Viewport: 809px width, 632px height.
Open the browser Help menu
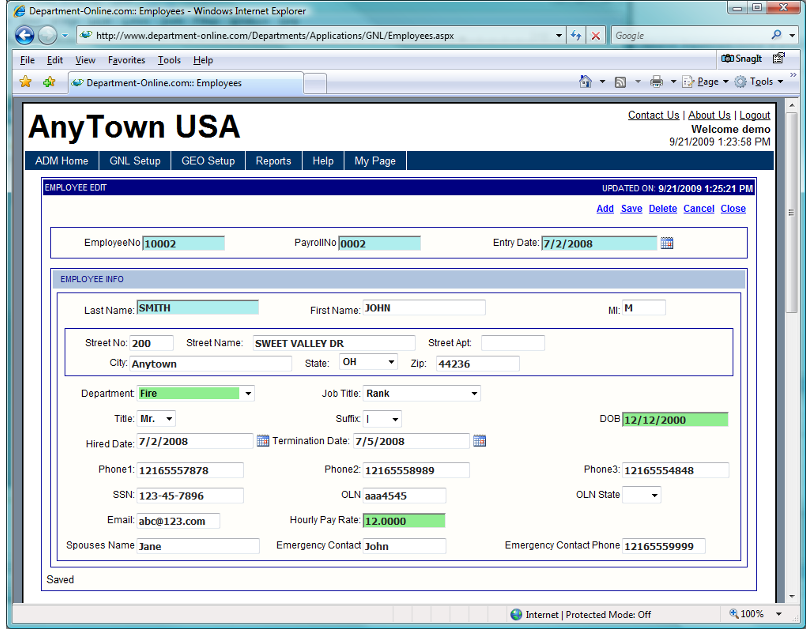(x=203, y=60)
